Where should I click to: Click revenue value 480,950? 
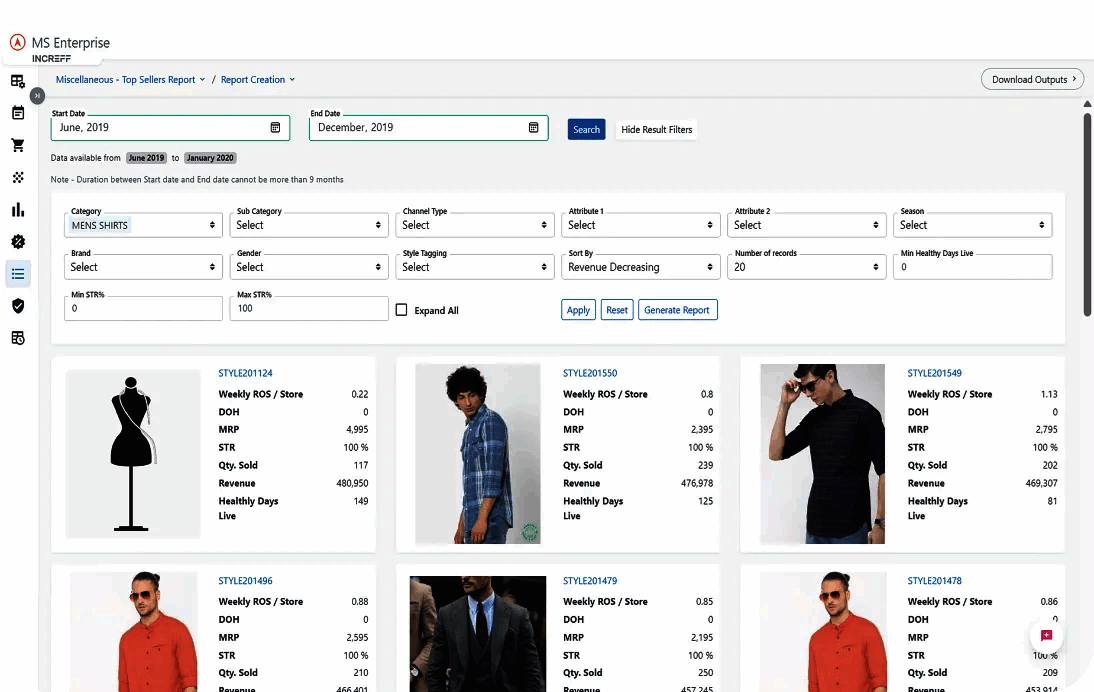352,483
